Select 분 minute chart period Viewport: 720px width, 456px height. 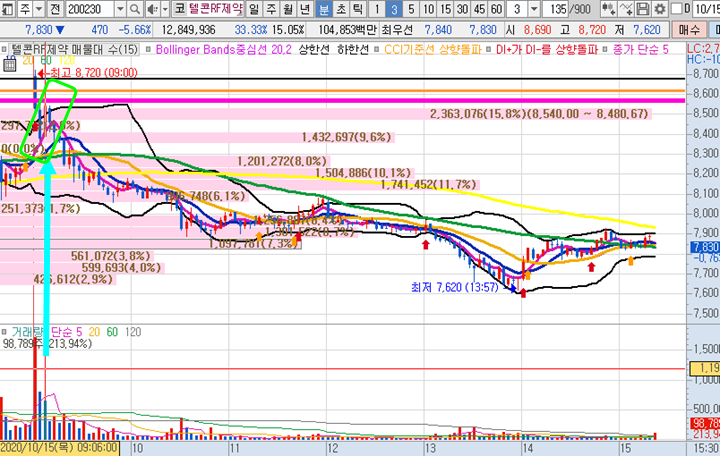[324, 8]
